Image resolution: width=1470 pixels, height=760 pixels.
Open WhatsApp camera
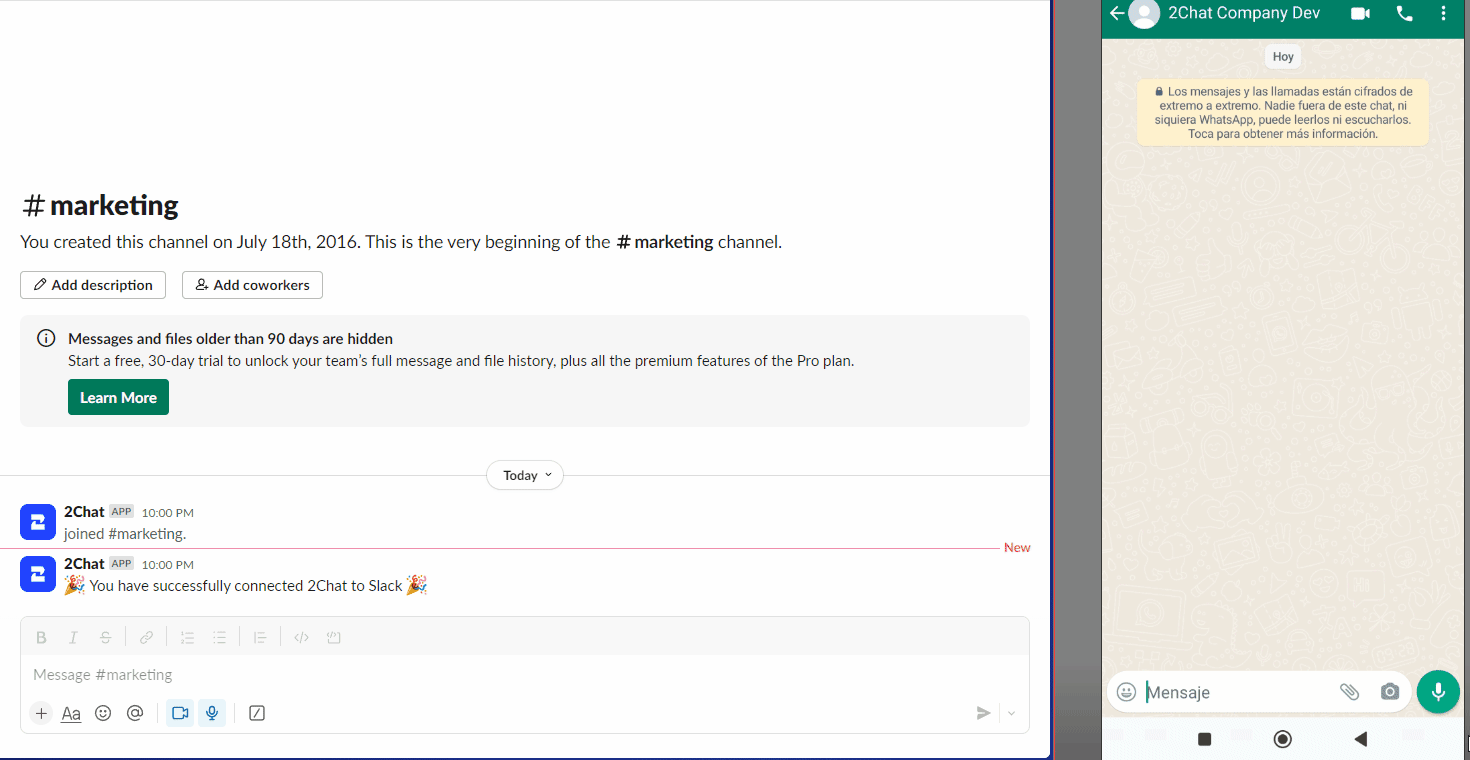1389,692
